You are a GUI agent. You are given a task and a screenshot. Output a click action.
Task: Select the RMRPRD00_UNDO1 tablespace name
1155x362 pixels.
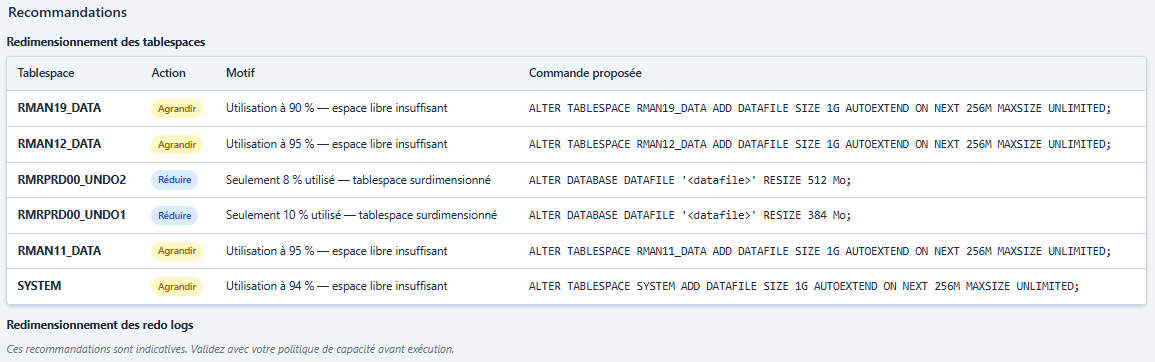coord(72,215)
